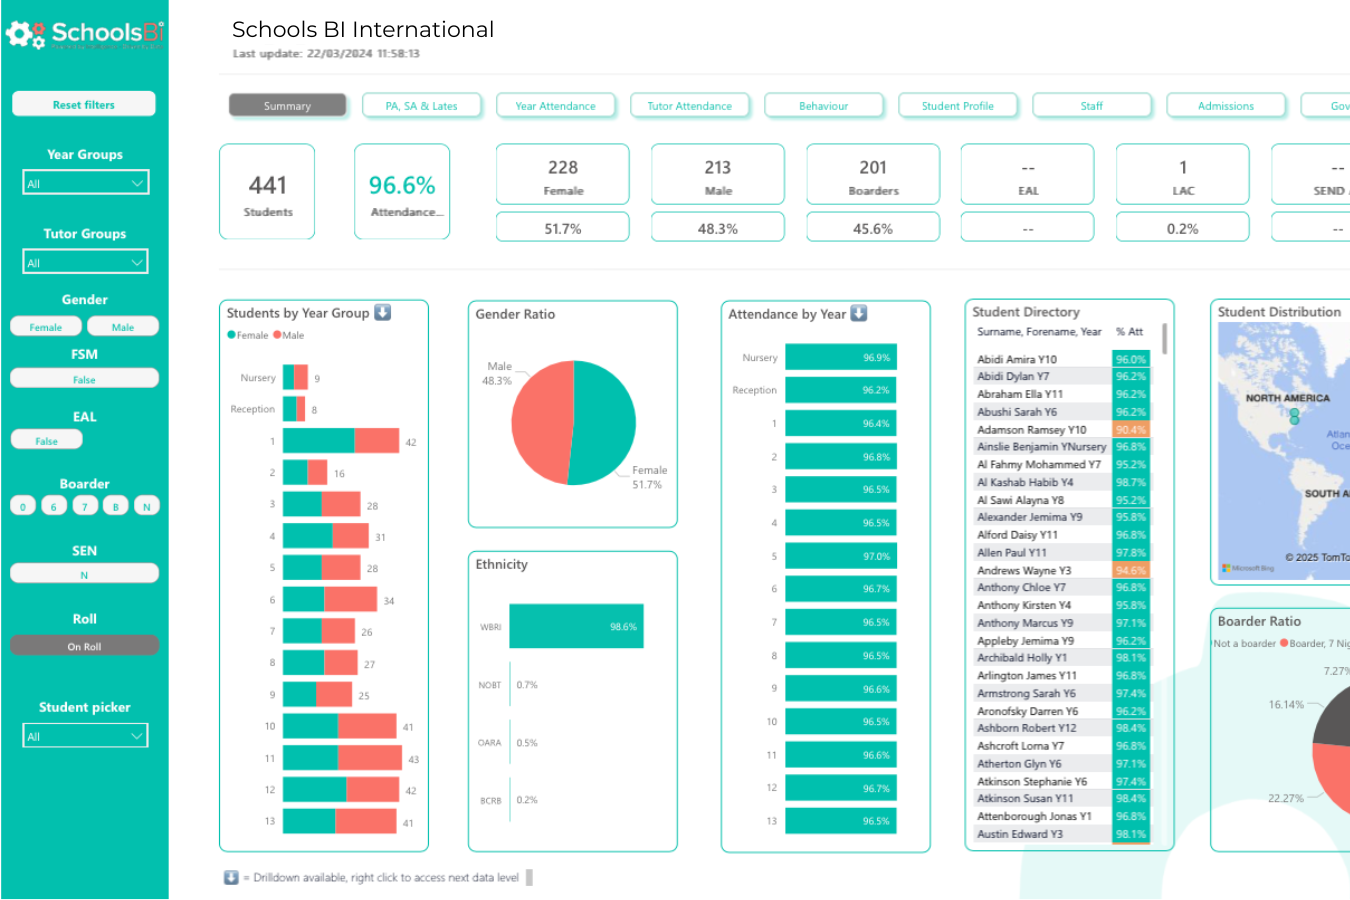Image resolution: width=1350 pixels, height=900 pixels.
Task: Switch to Student Profile tab
Action: (x=957, y=105)
